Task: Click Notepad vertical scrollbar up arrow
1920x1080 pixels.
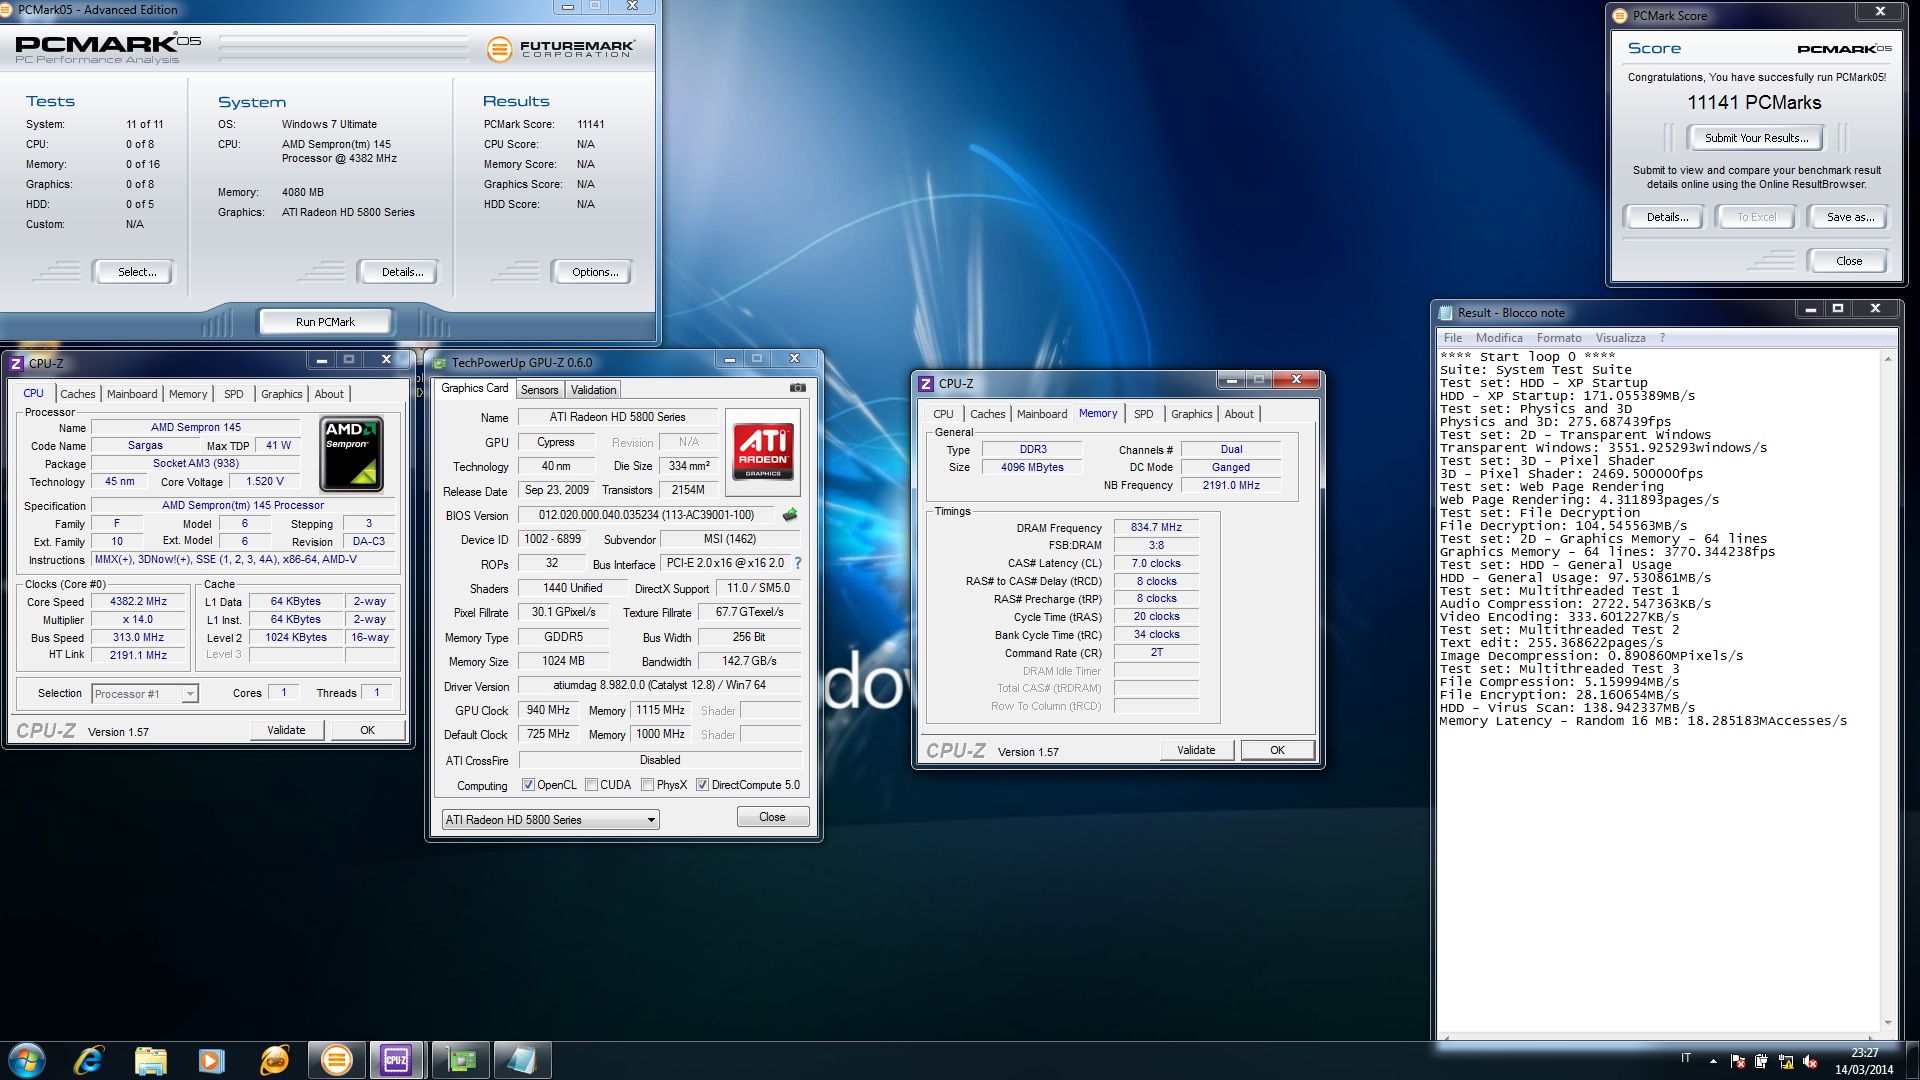Action: tap(1888, 358)
